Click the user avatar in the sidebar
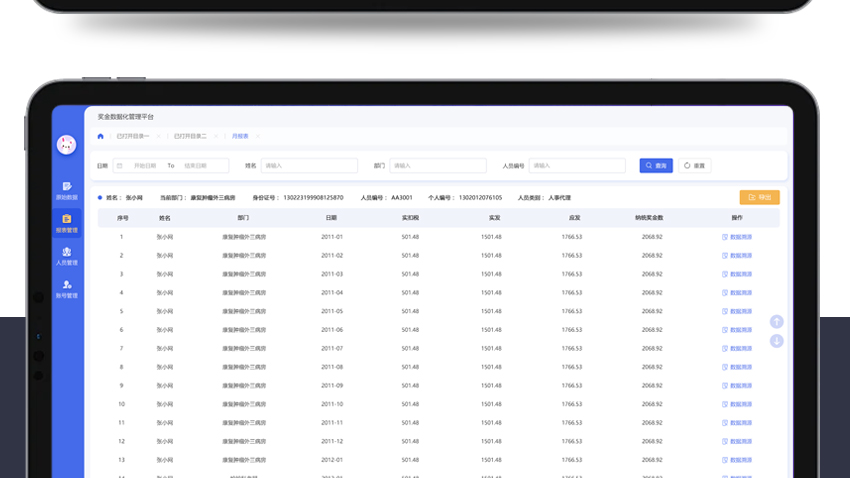The image size is (850, 478). pos(67,145)
